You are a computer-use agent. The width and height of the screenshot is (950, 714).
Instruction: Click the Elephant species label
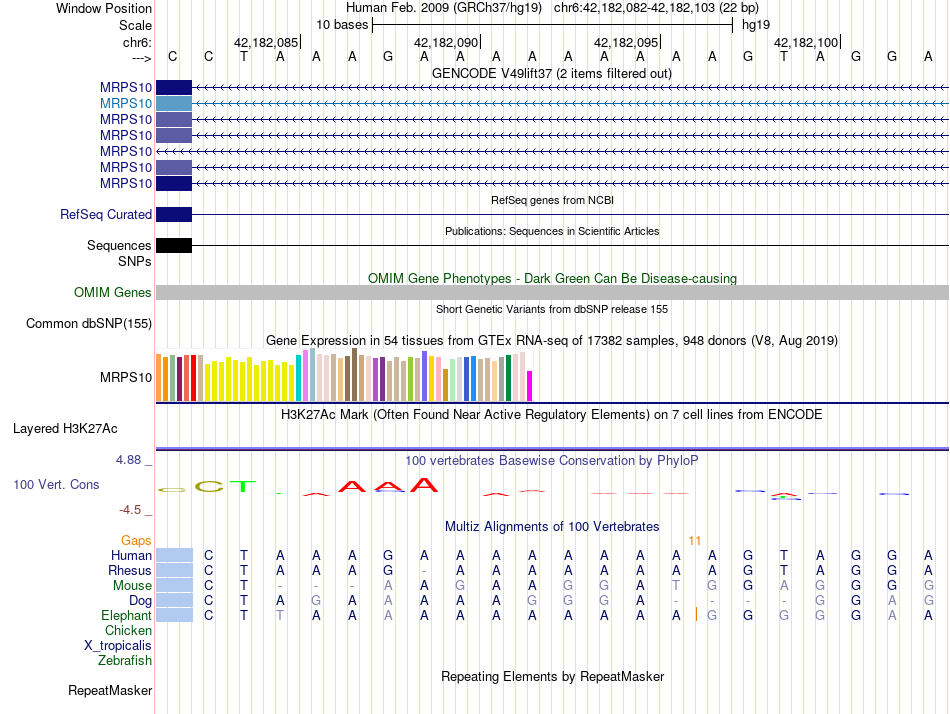(126, 616)
